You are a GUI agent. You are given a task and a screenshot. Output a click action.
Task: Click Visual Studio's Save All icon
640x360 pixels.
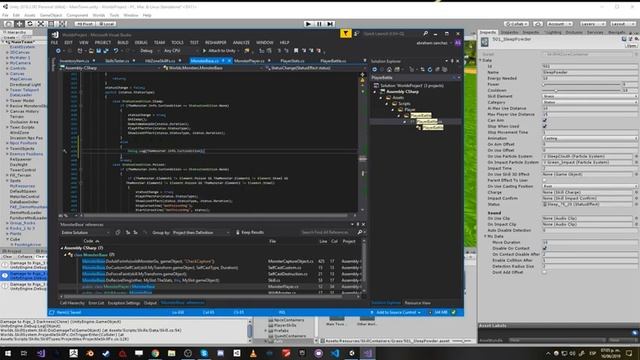(106, 51)
